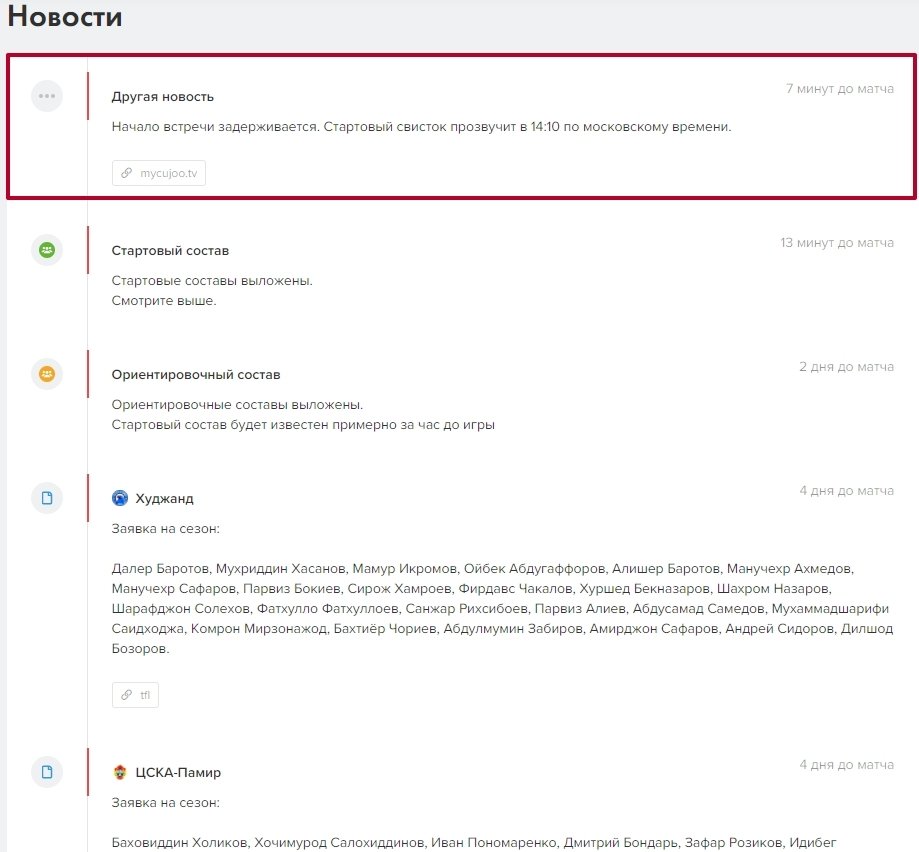This screenshot has width=919, height=852.
Task: Click the orange lineup icon beside Ориентировочный состав
Action: 47,374
